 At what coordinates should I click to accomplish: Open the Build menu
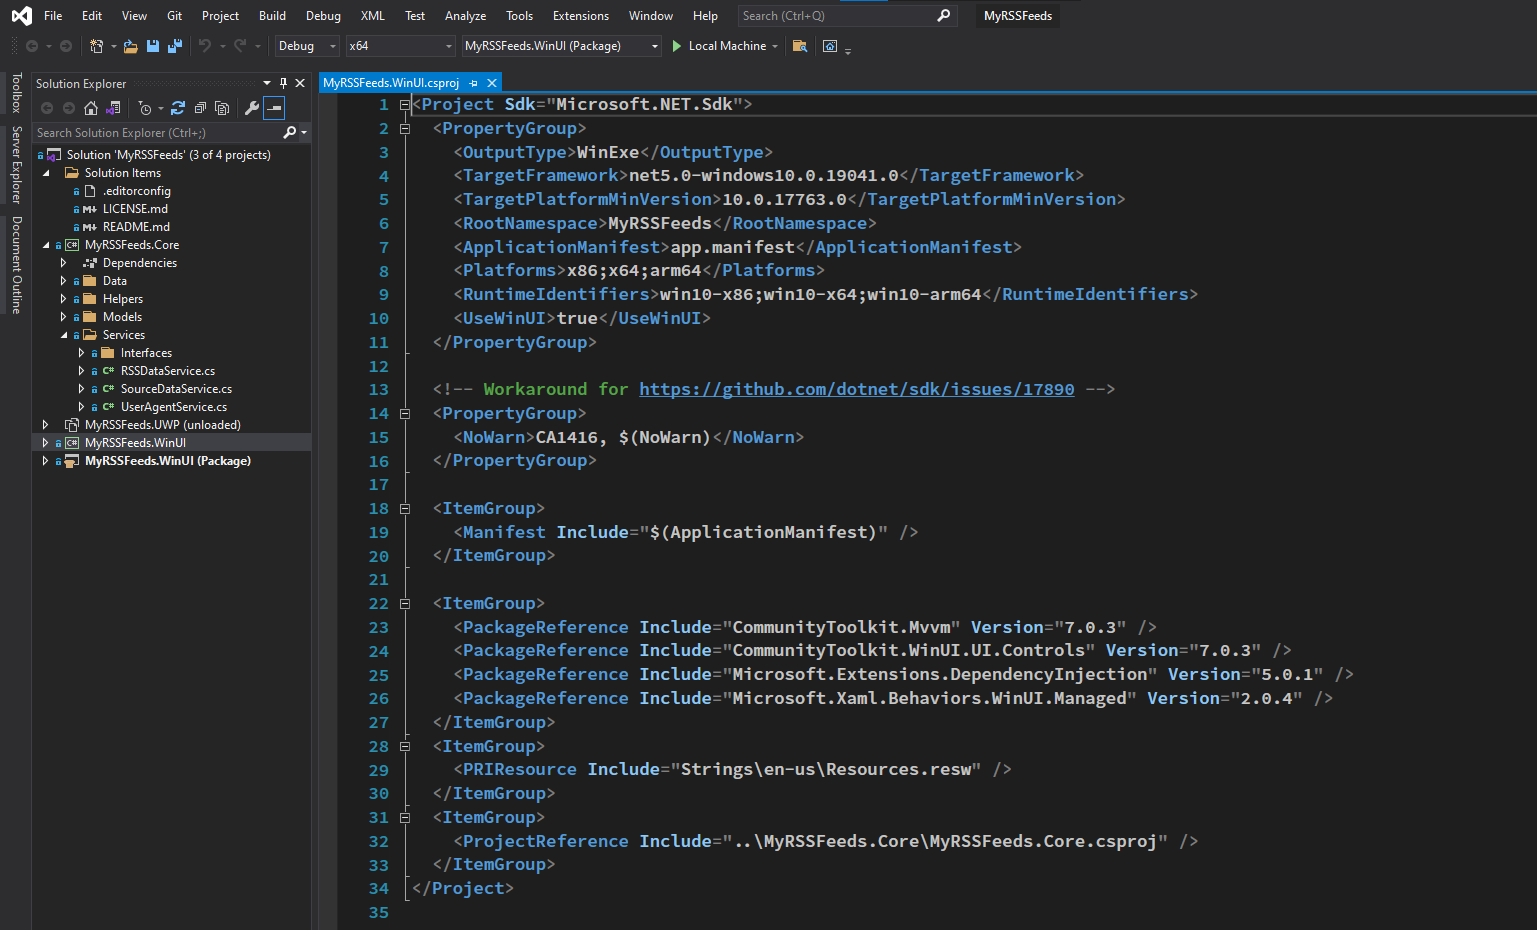(x=272, y=15)
